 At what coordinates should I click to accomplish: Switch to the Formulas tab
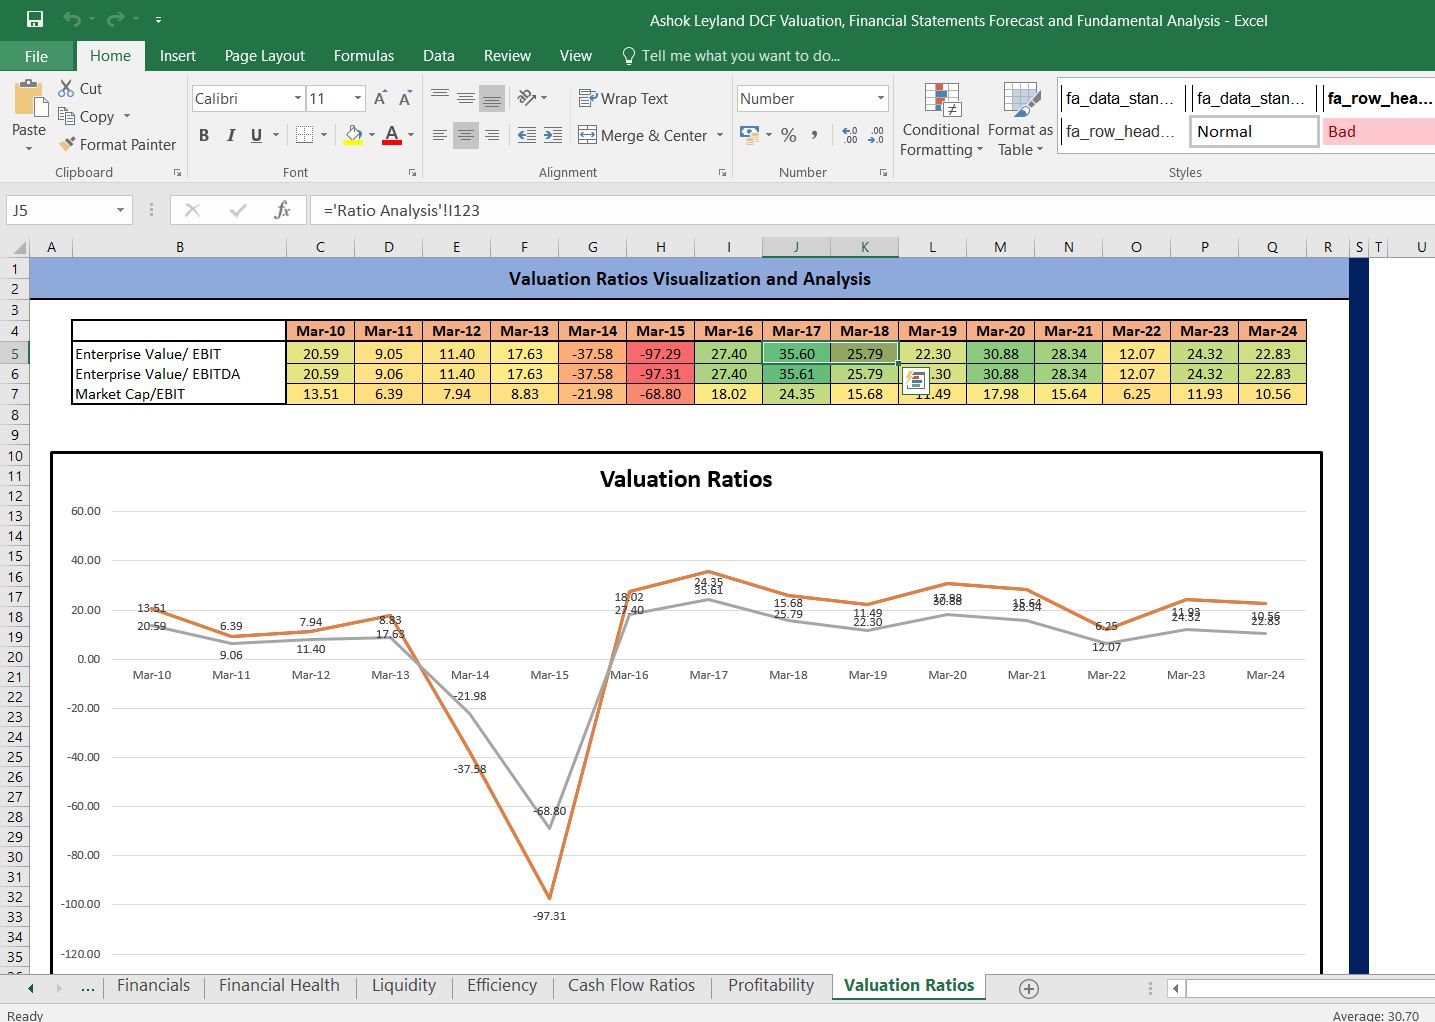tap(364, 56)
